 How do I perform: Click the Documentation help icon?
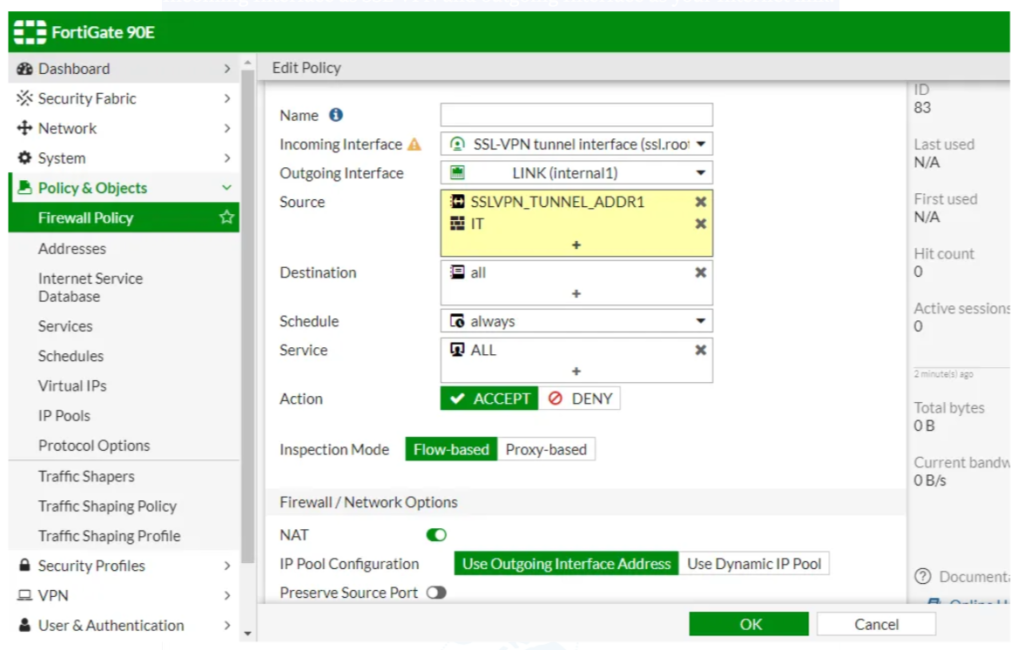(x=923, y=576)
